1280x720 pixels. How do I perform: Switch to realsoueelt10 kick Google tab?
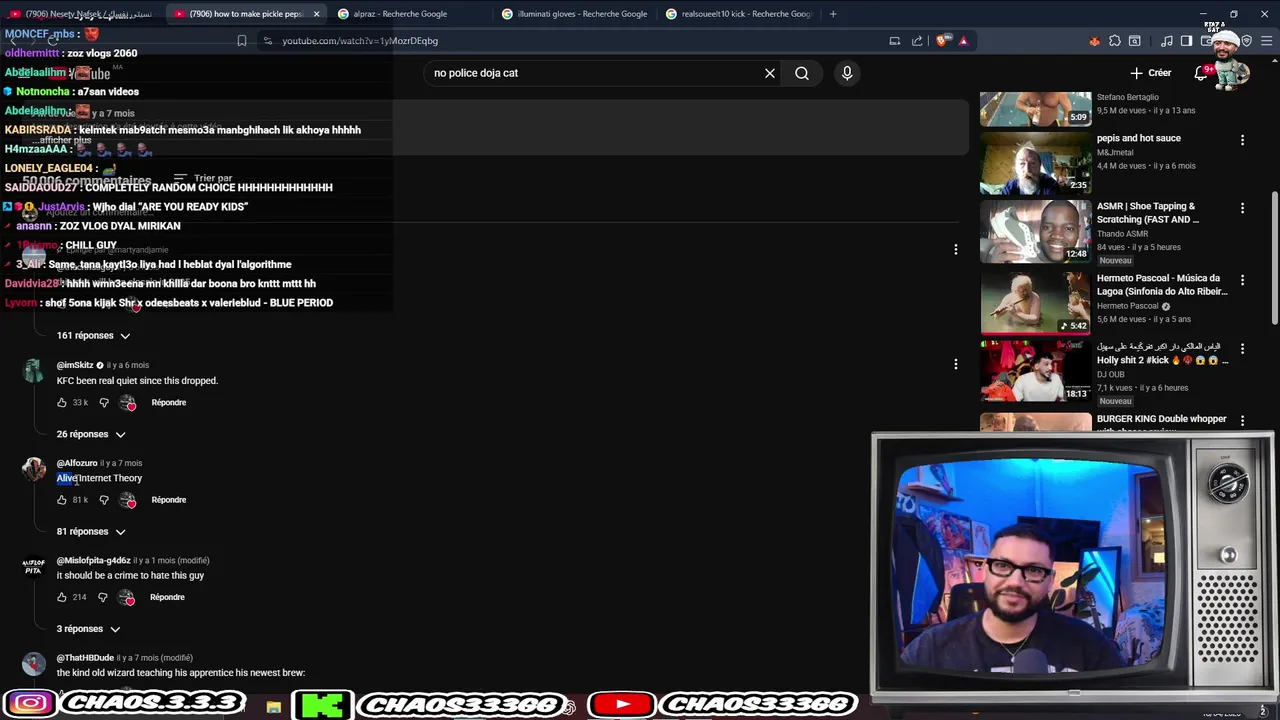740,14
